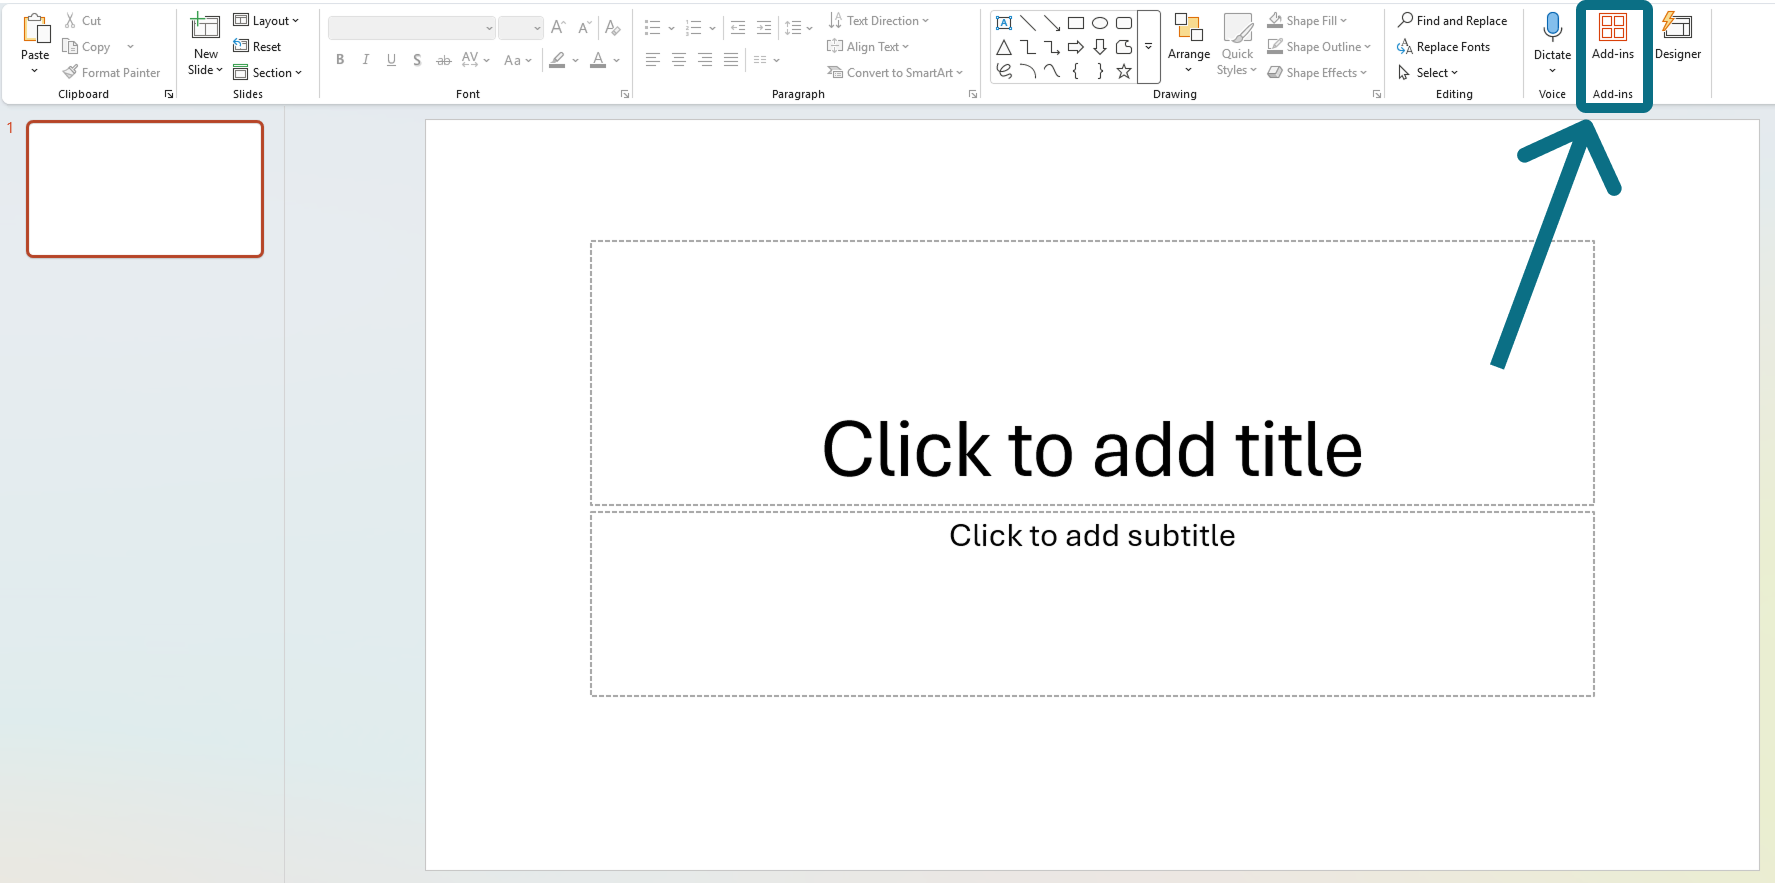This screenshot has height=883, width=1775.
Task: Open the Arrange menu
Action: pyautogui.click(x=1189, y=43)
